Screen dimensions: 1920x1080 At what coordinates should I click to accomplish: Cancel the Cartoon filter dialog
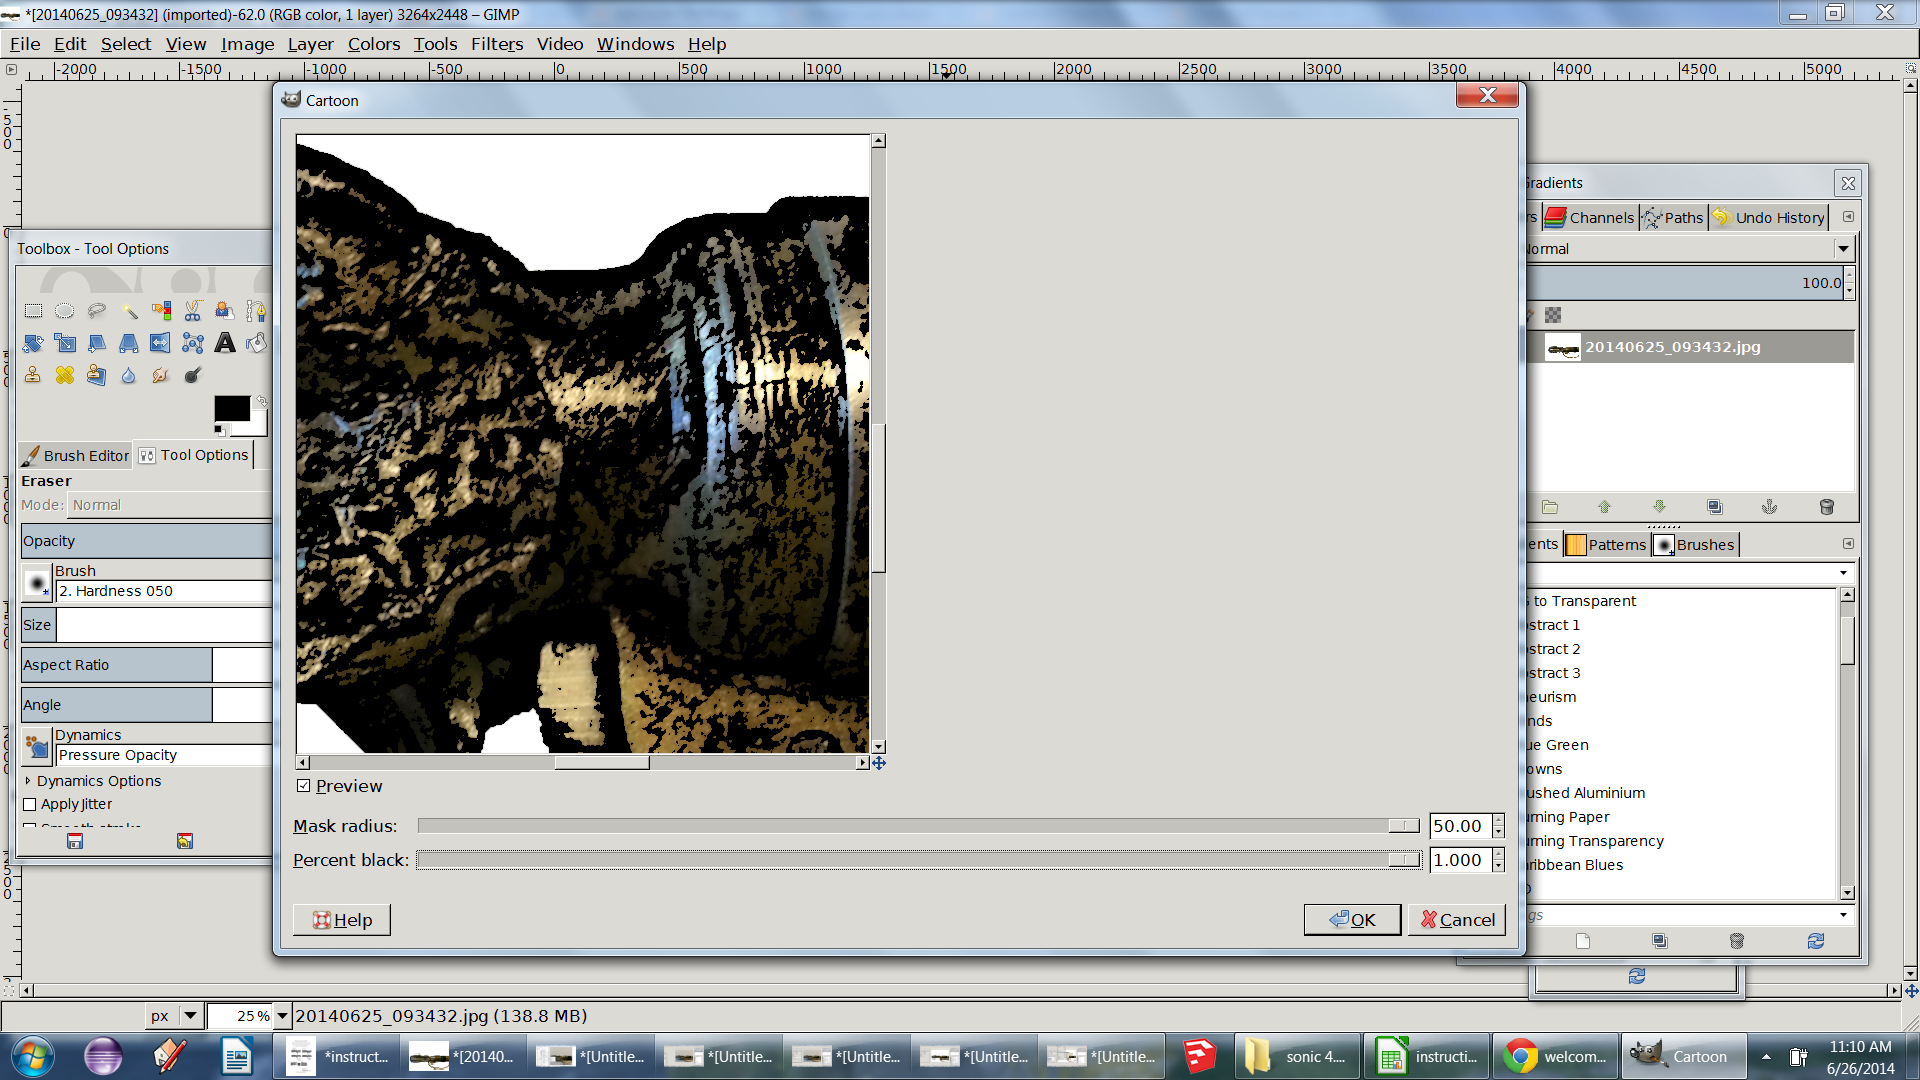(x=1457, y=920)
